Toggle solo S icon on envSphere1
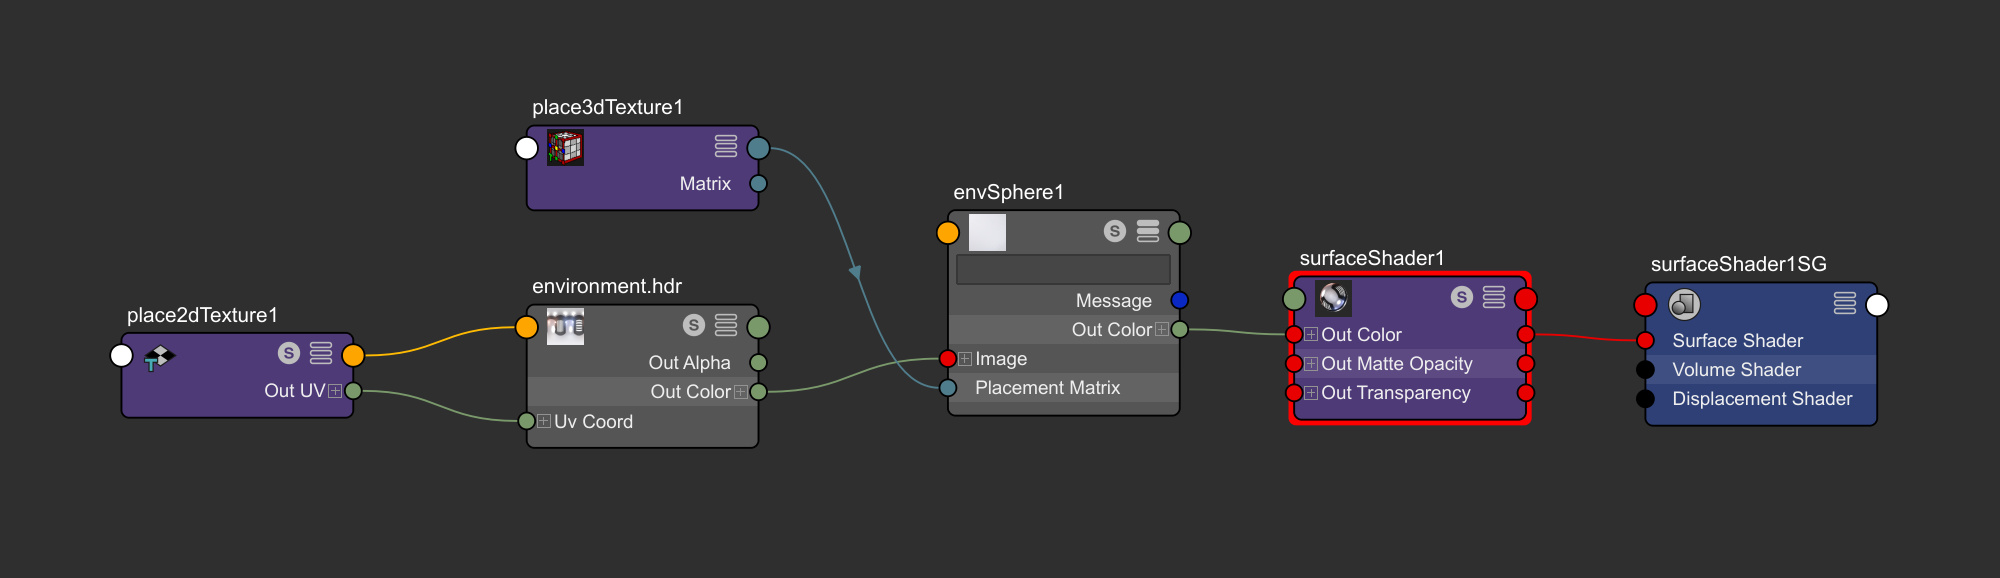The image size is (2000, 578). [x=1115, y=231]
